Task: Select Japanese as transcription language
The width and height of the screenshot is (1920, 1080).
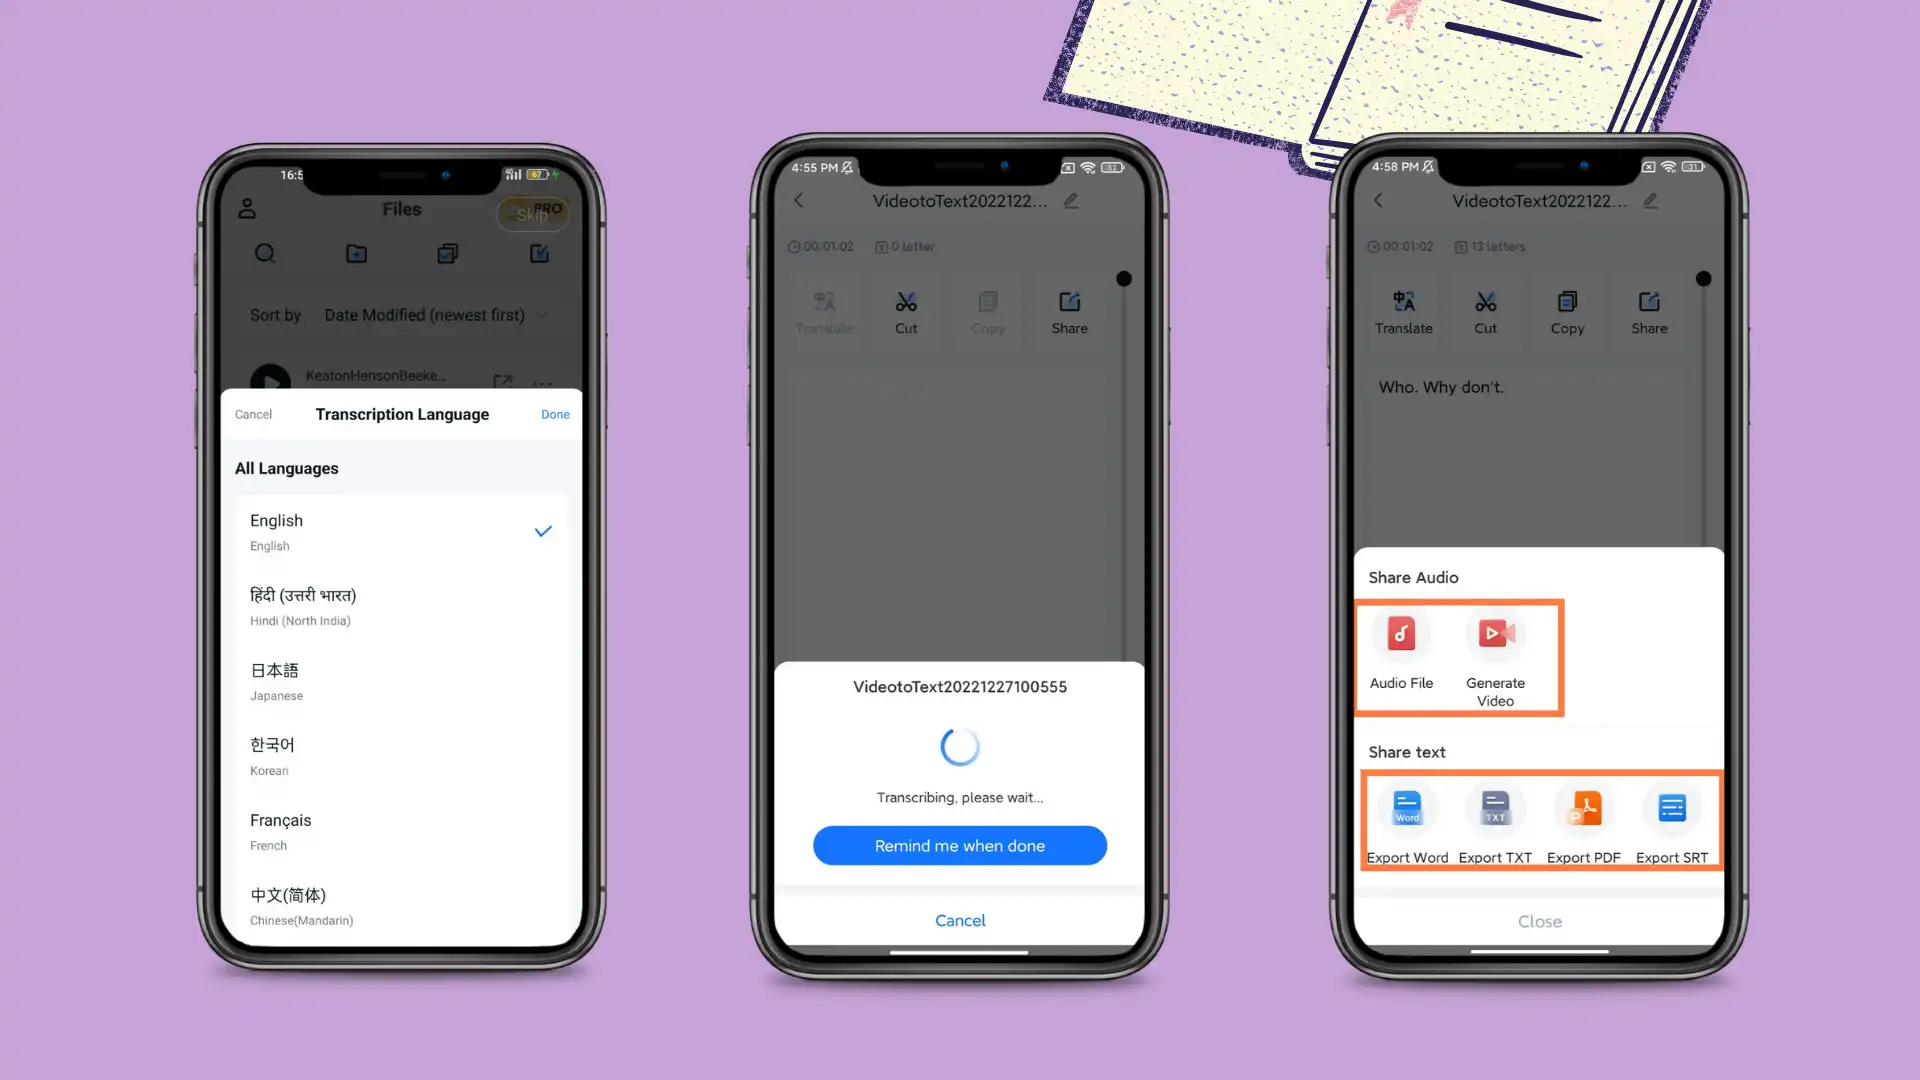Action: [401, 679]
